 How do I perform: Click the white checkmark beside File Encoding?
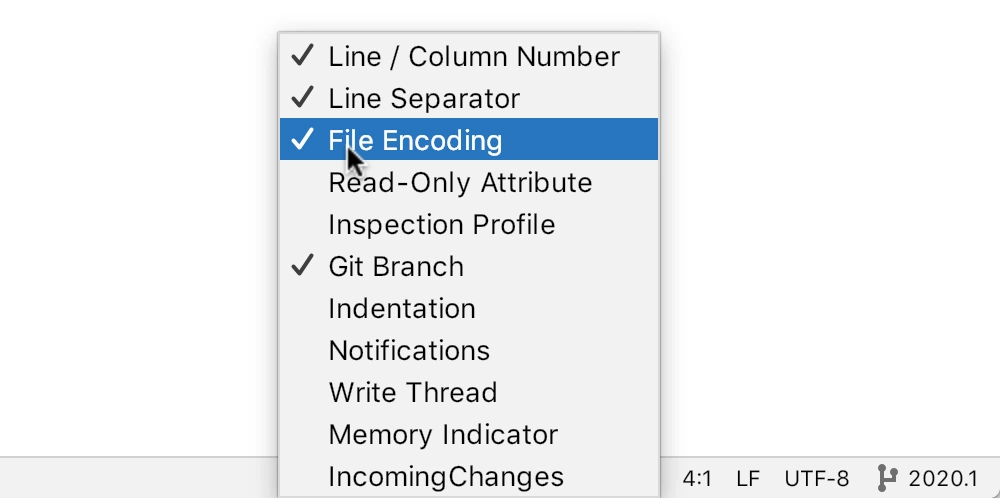(302, 139)
